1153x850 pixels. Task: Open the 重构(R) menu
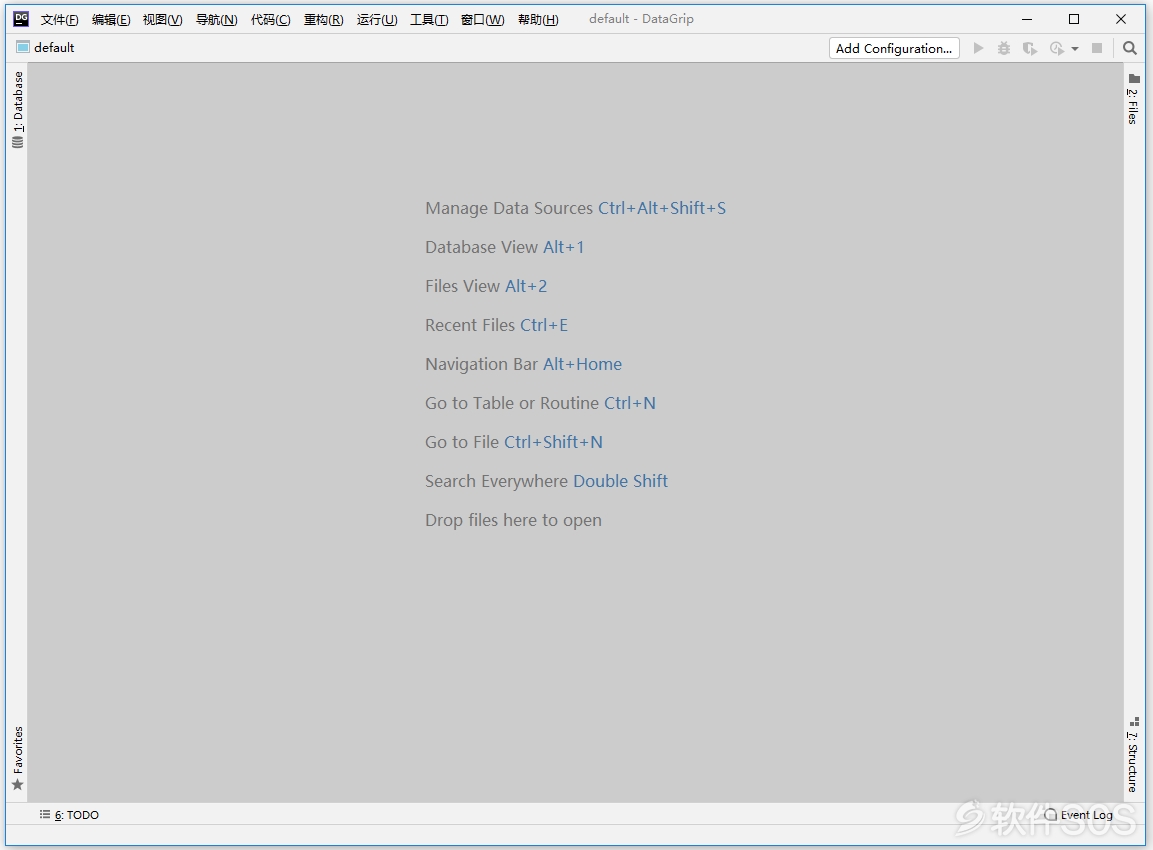coord(324,20)
